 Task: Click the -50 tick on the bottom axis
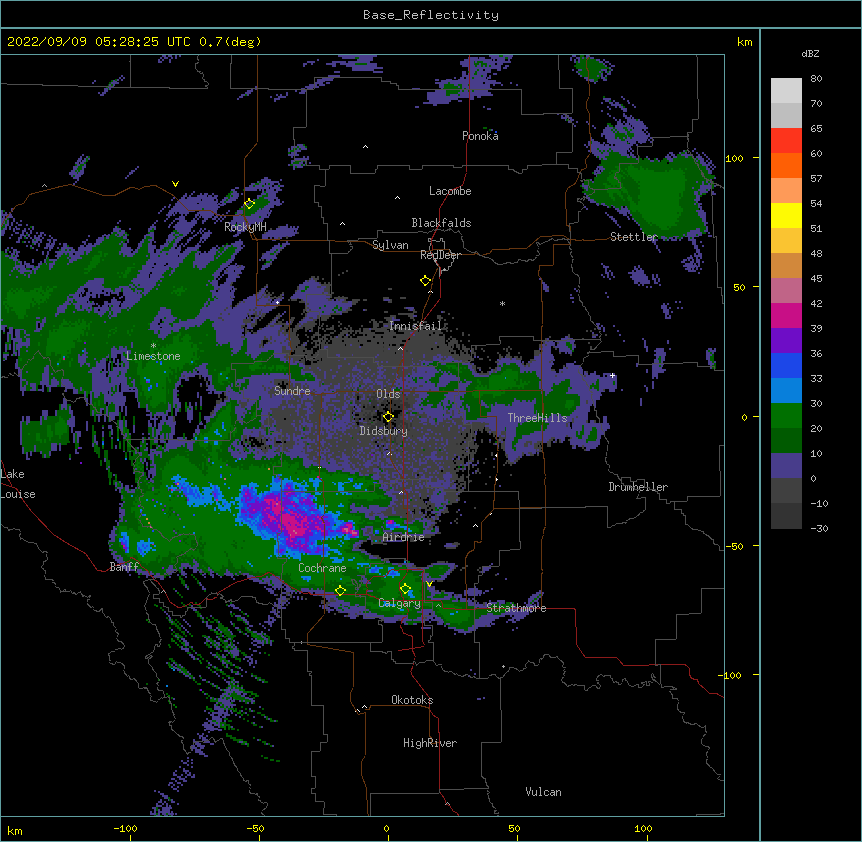pyautogui.click(x=255, y=829)
